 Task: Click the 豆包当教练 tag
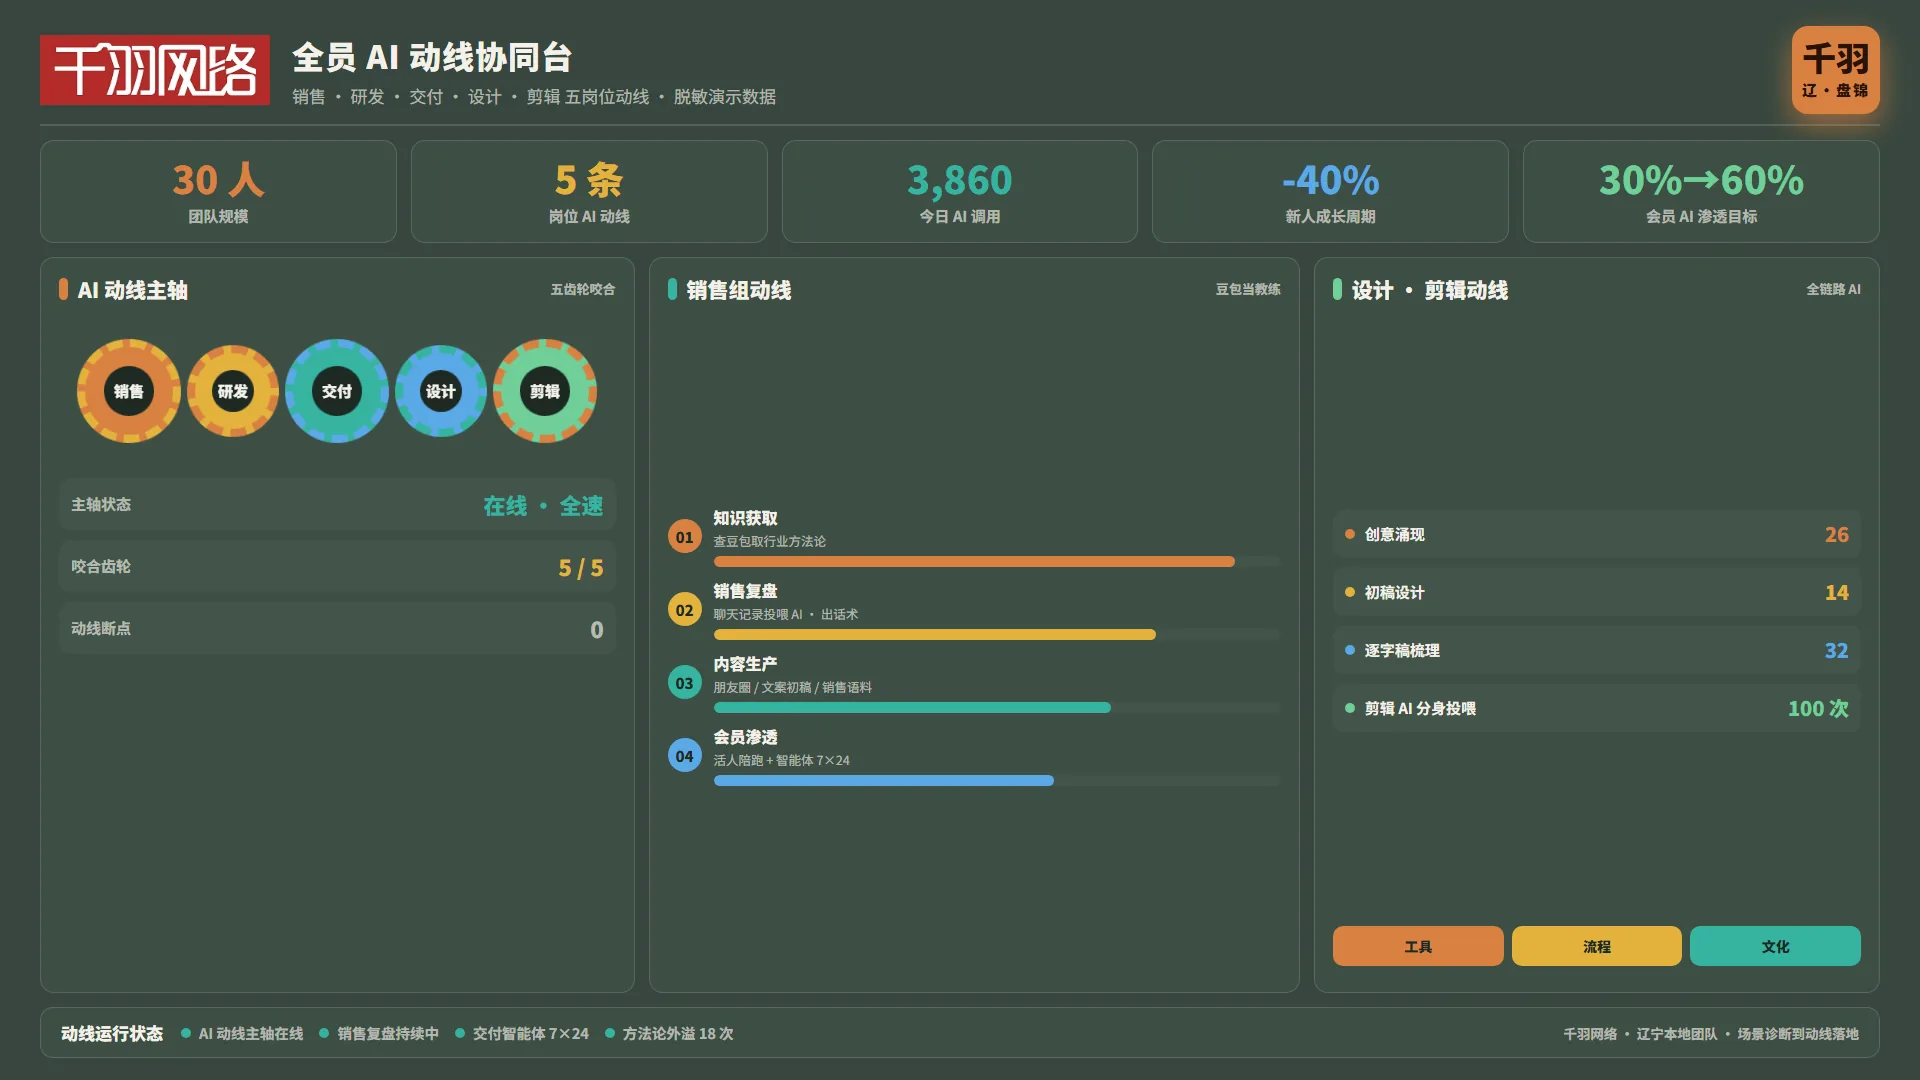[x=1248, y=289]
